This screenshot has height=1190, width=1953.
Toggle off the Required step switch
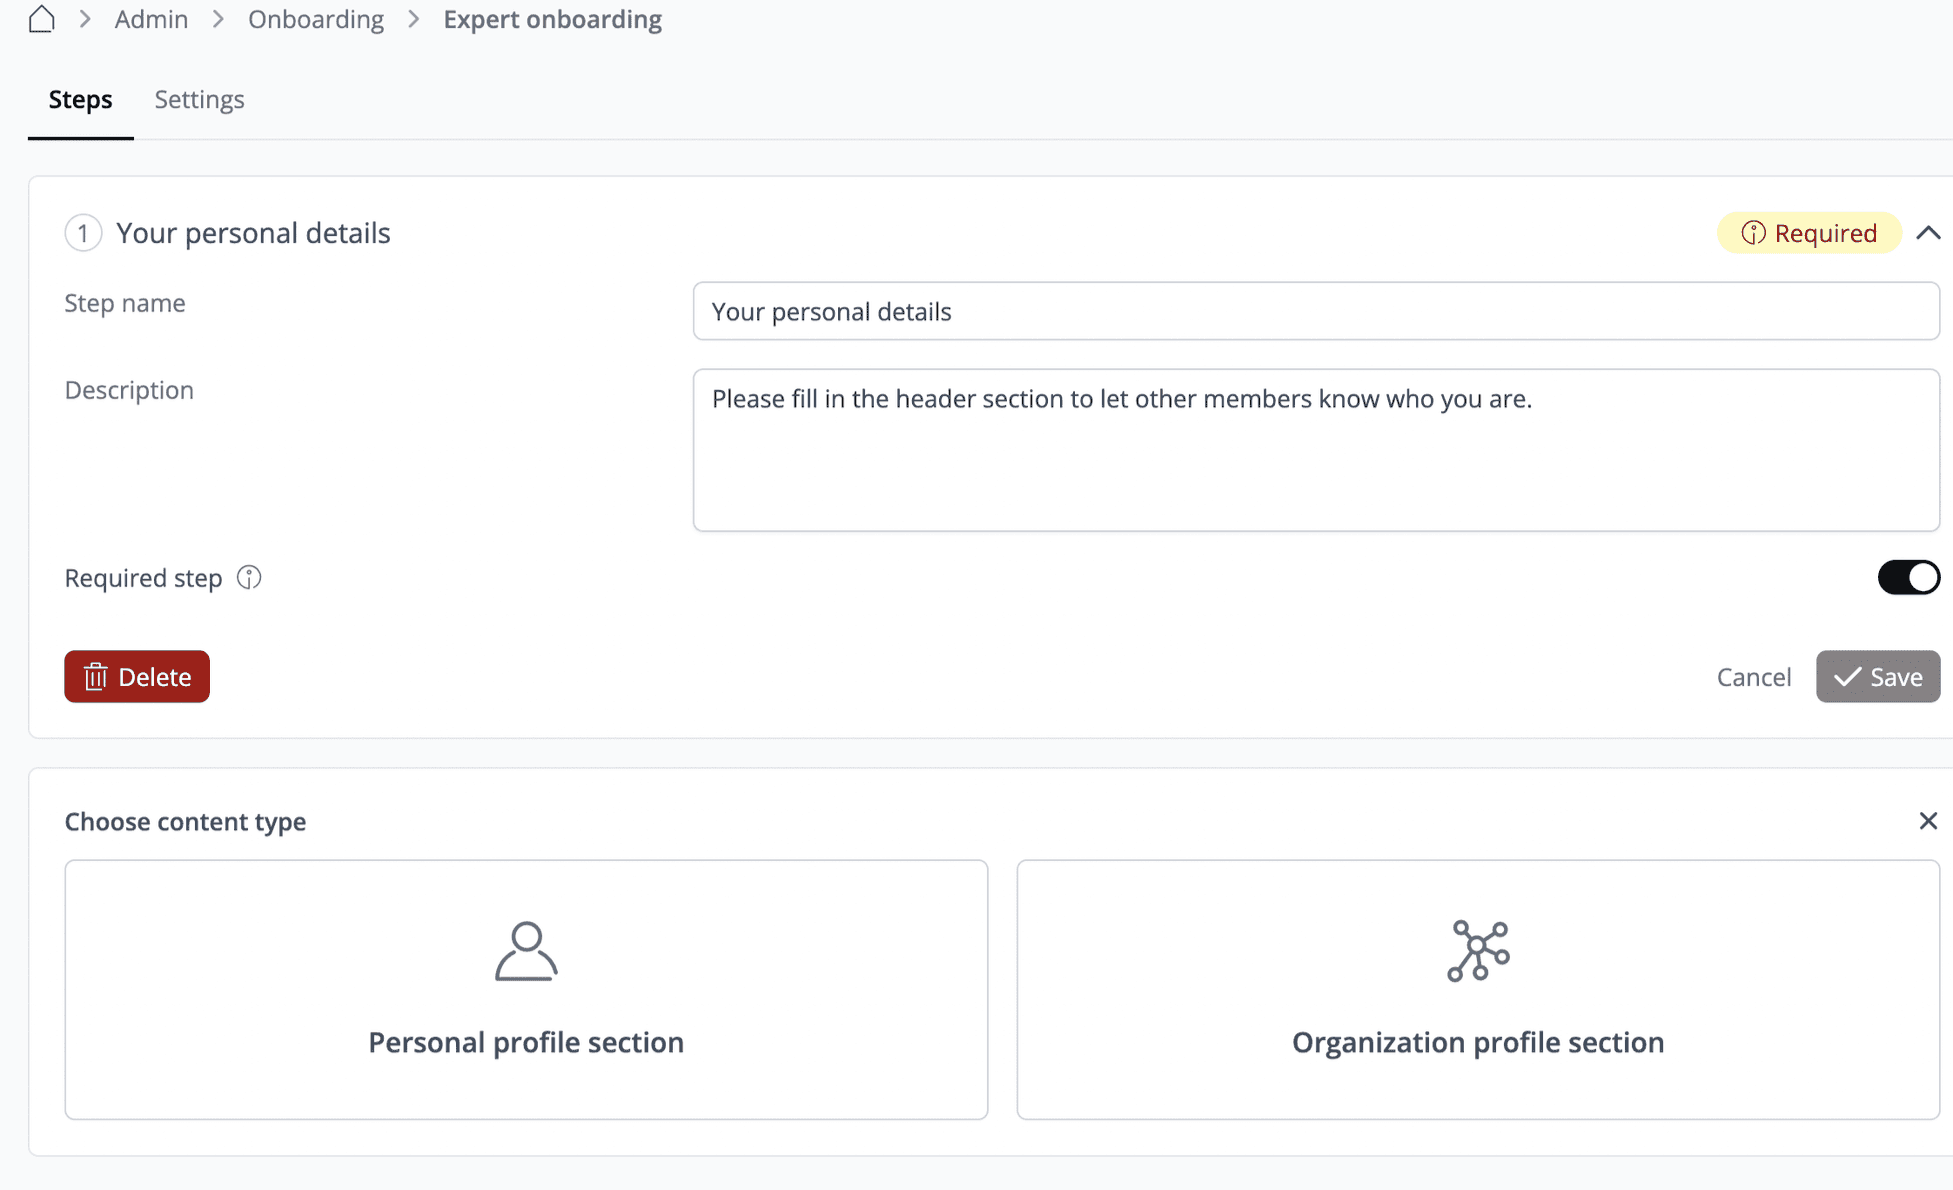pos(1908,578)
